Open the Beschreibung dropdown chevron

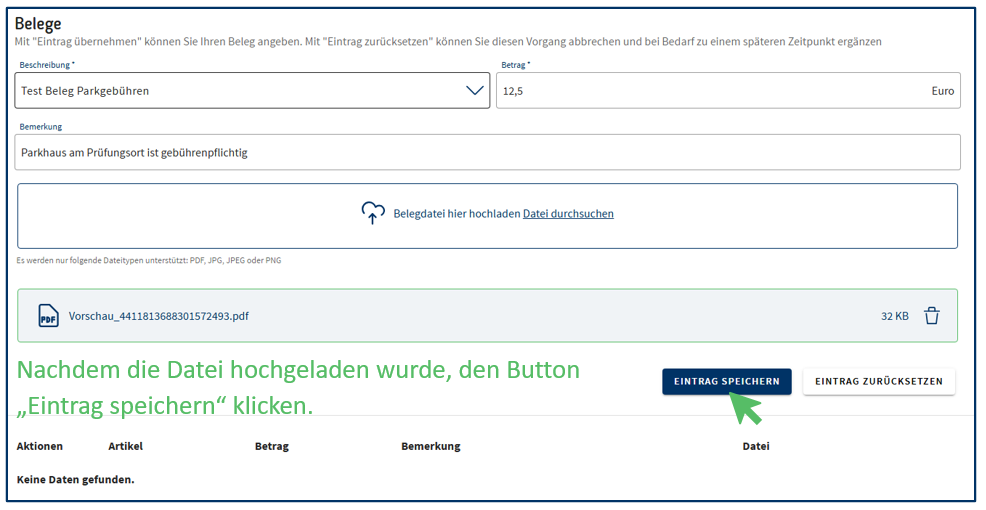coord(475,90)
